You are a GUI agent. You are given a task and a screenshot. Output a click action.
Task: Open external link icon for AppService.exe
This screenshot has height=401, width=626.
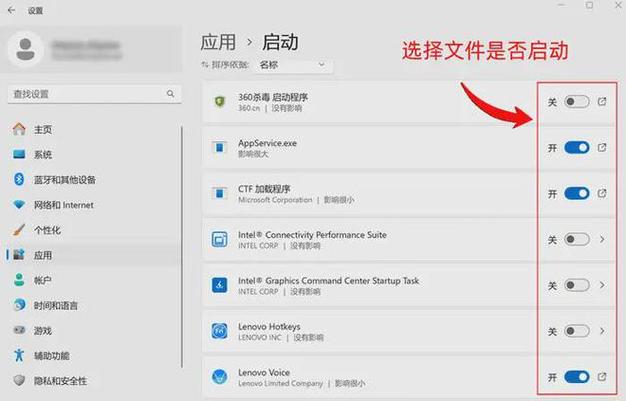[x=602, y=148]
